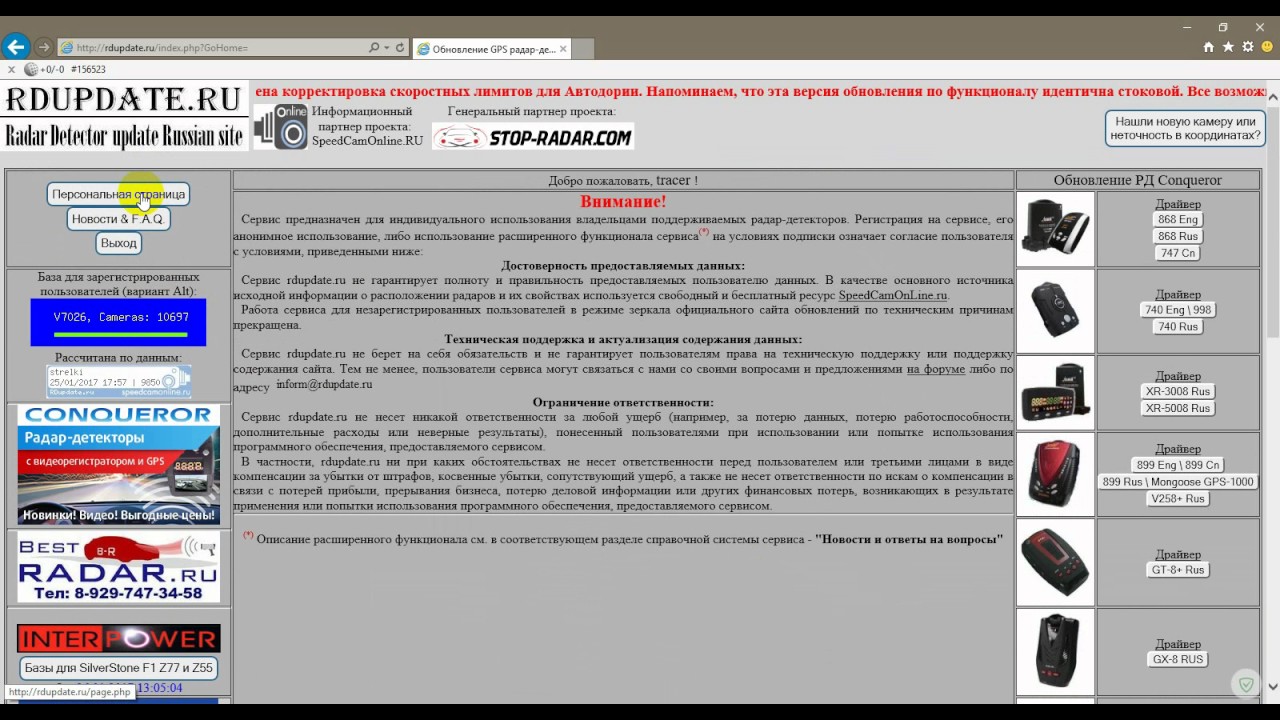Open the Best Radar.ru banner
The image size is (1280, 720).
(118, 567)
